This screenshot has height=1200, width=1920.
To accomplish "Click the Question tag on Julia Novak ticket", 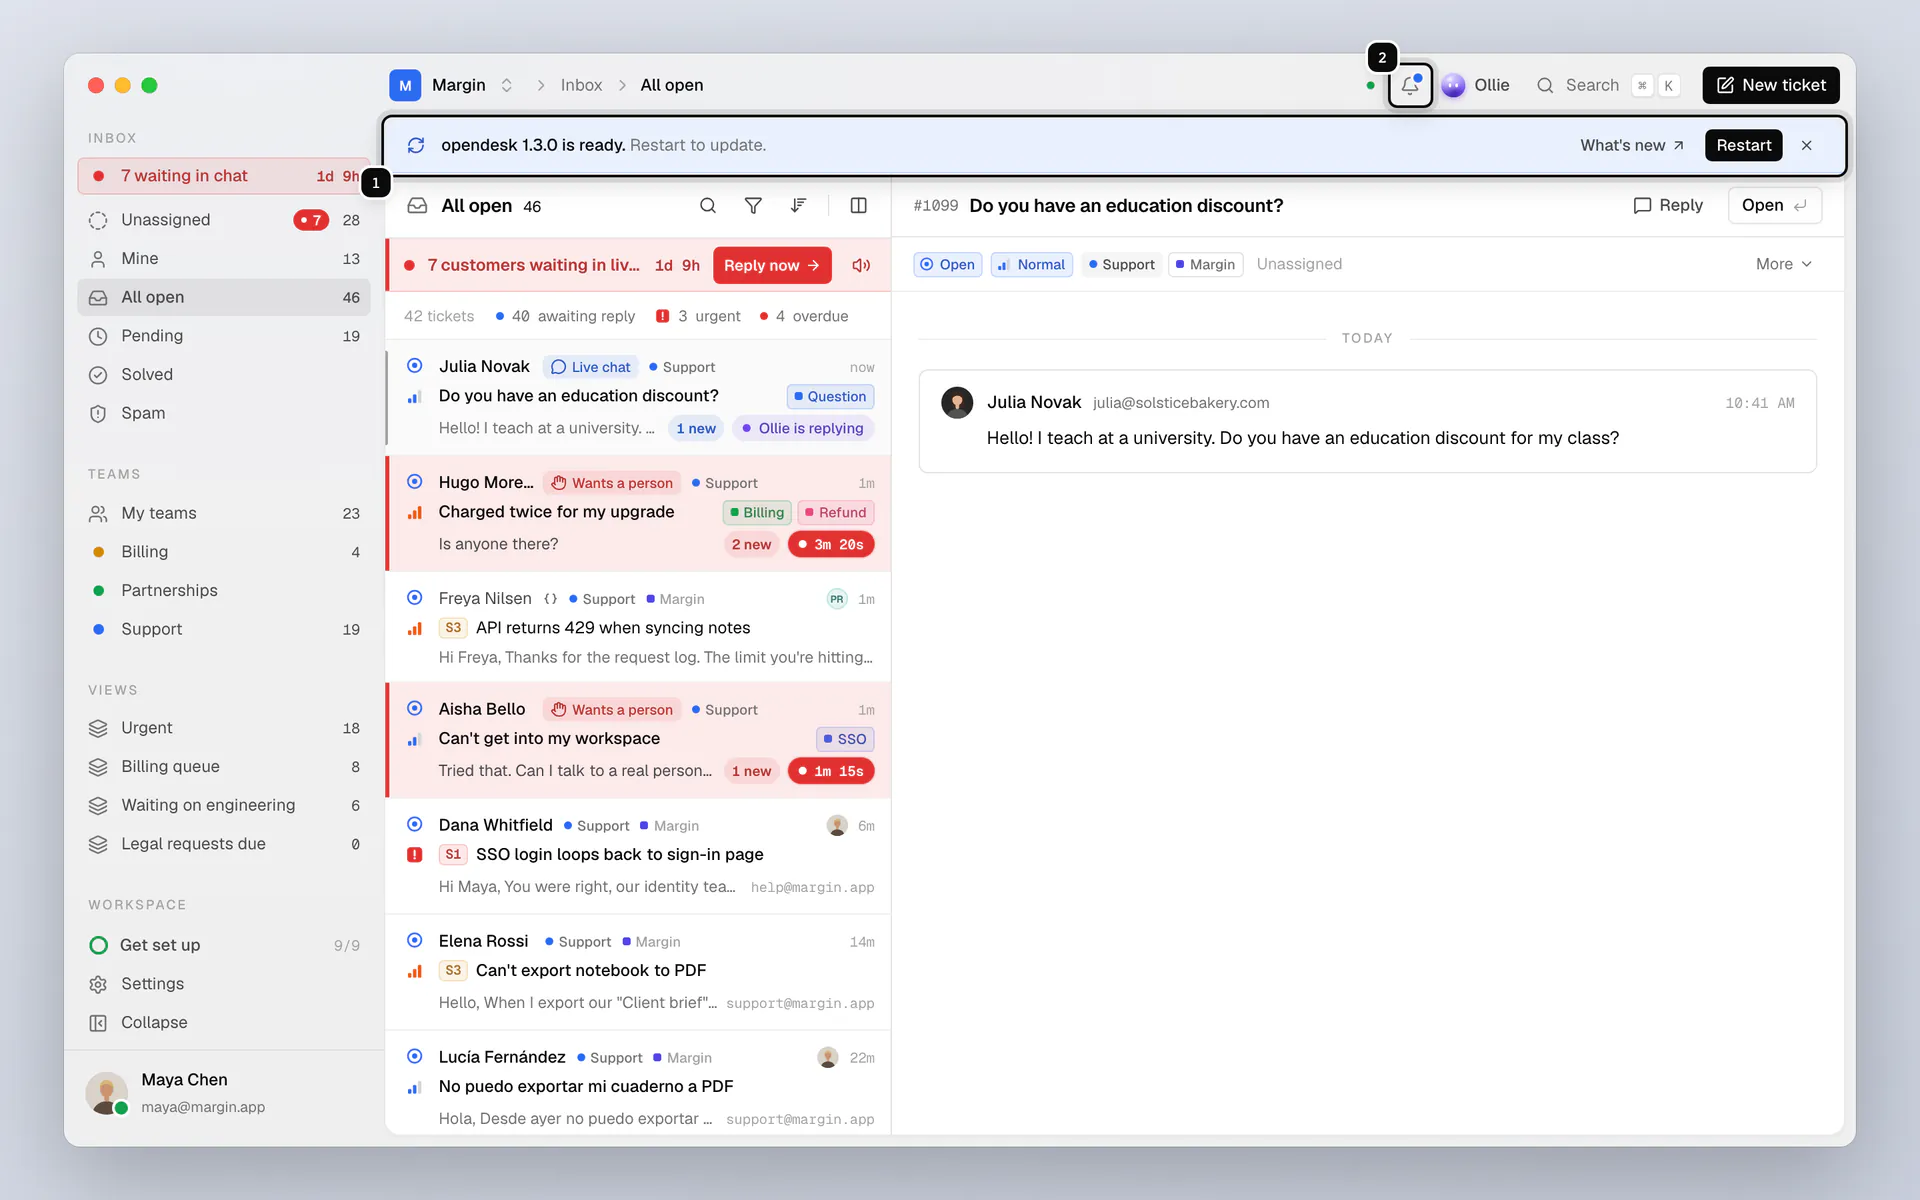I will coord(830,396).
